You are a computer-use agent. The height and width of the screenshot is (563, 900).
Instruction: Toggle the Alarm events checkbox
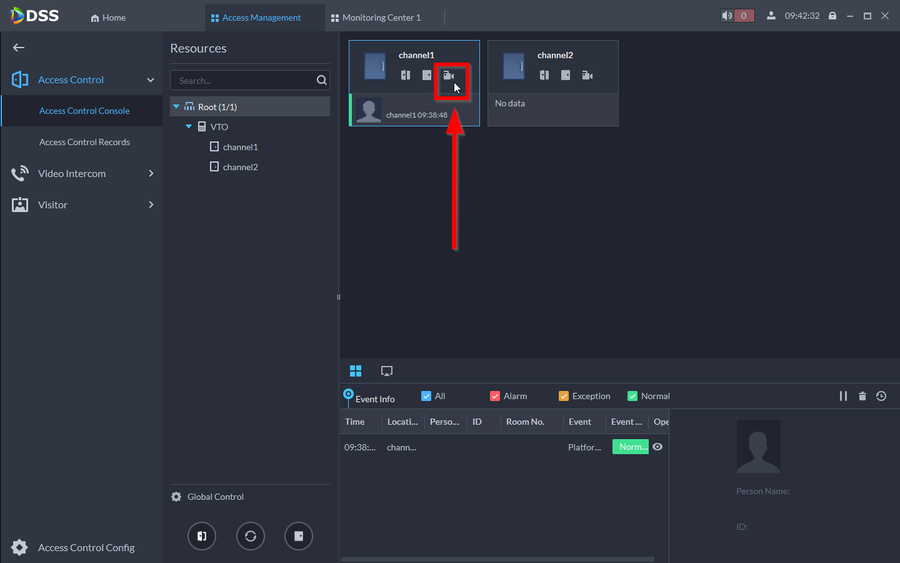coord(495,396)
